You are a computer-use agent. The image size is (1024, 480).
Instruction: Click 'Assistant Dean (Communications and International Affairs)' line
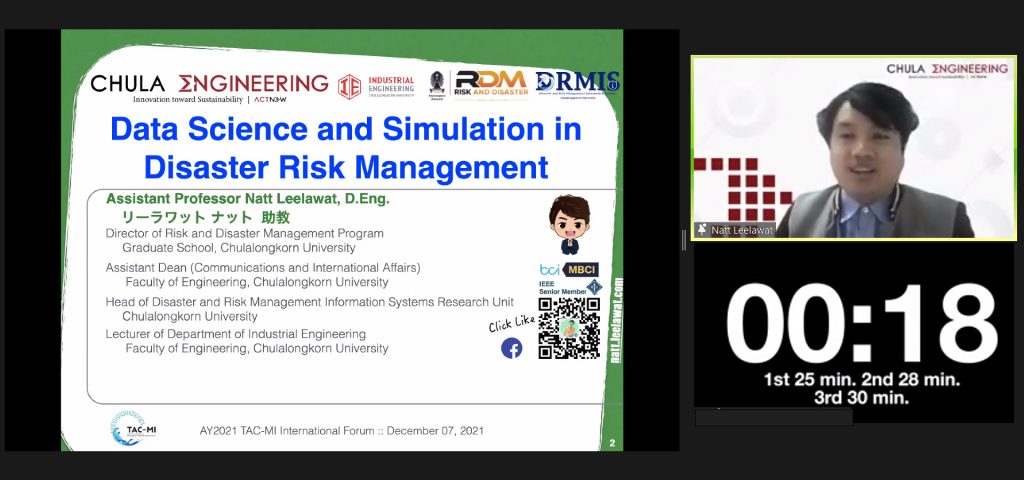[263, 268]
